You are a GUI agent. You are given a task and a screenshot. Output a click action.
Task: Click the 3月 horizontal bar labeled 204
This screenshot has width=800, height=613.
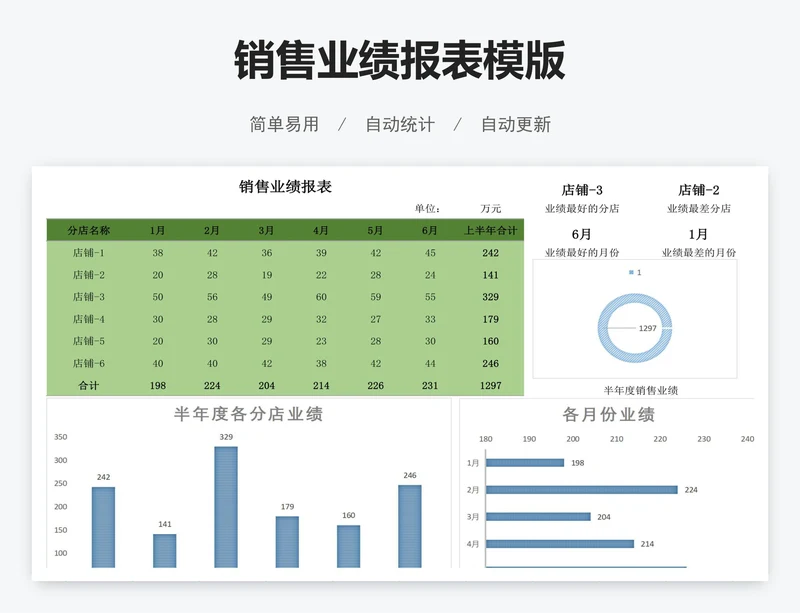pos(538,517)
